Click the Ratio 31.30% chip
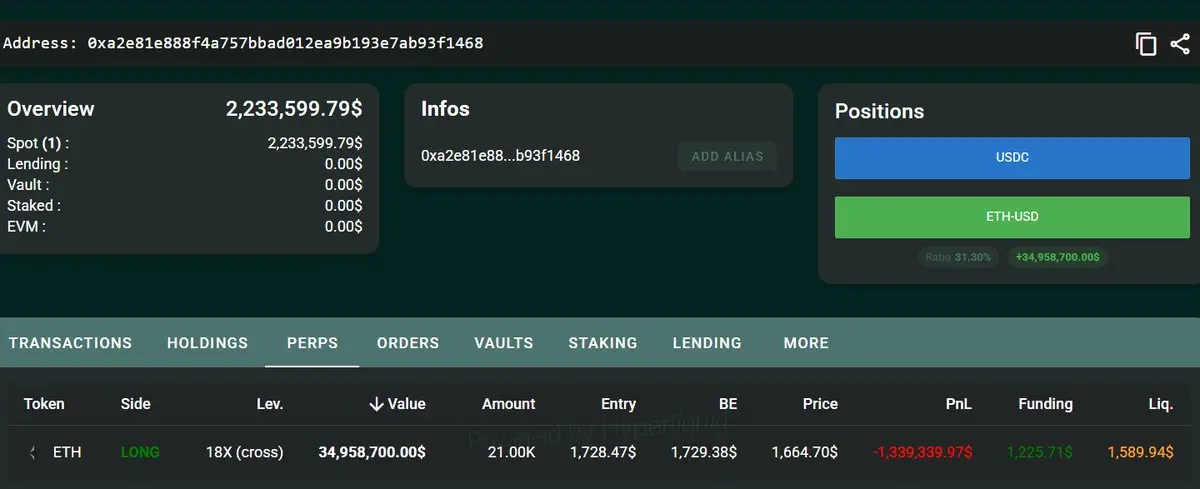This screenshot has height=489, width=1200. [x=958, y=257]
